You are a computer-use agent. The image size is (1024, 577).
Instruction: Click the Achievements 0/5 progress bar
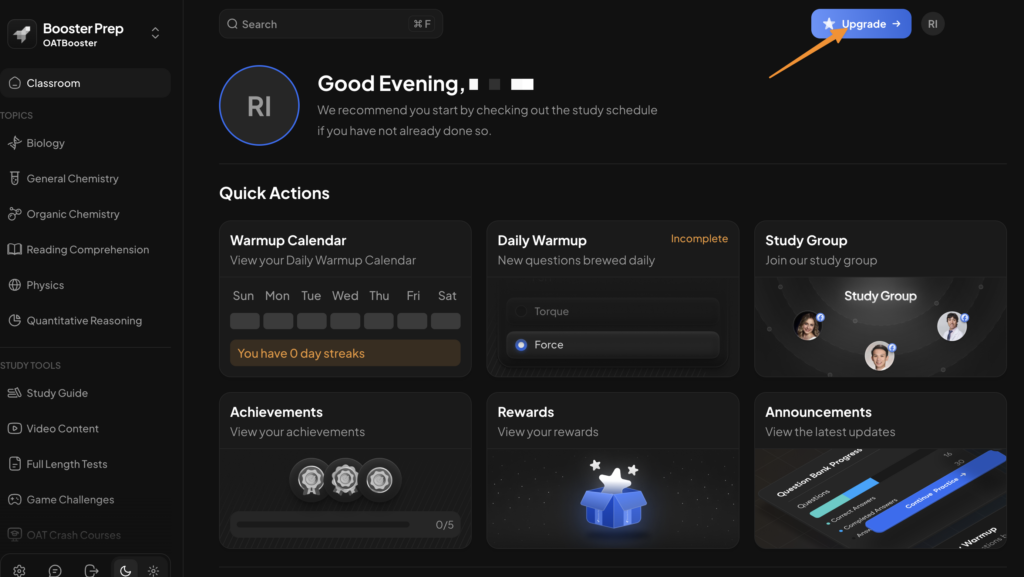pyautogui.click(x=320, y=524)
